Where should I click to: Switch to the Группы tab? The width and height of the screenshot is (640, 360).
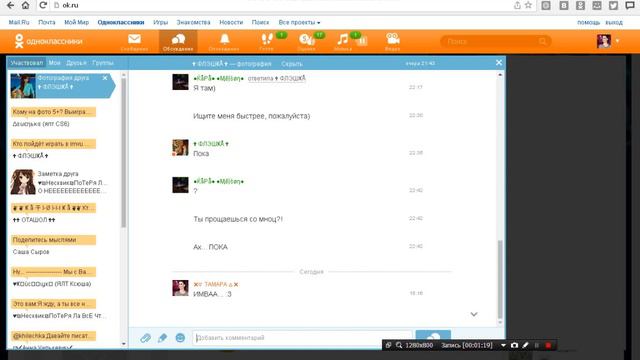(x=103, y=63)
